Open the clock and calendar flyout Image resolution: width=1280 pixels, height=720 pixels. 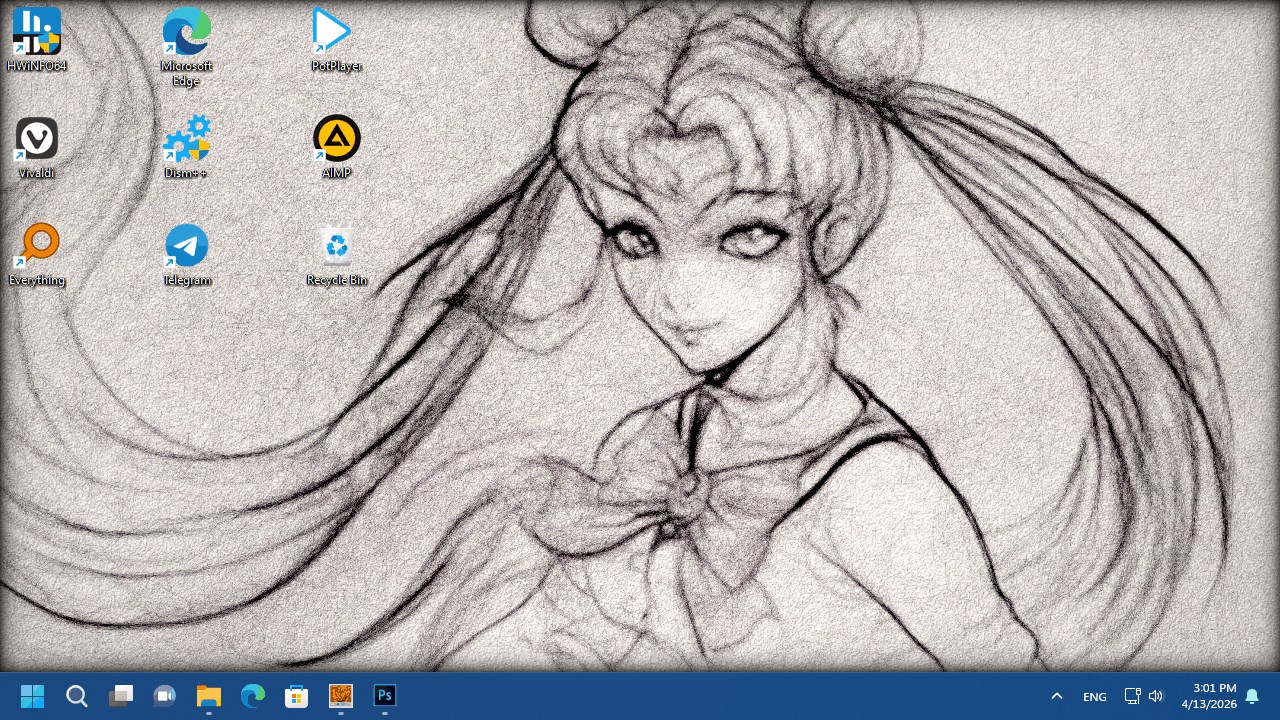coord(1209,696)
